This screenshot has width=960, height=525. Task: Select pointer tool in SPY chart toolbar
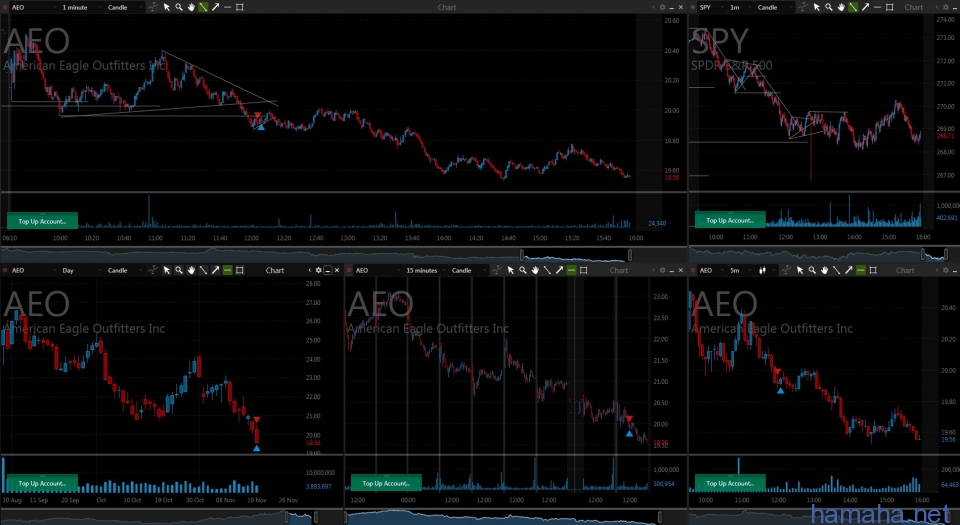(x=817, y=7)
